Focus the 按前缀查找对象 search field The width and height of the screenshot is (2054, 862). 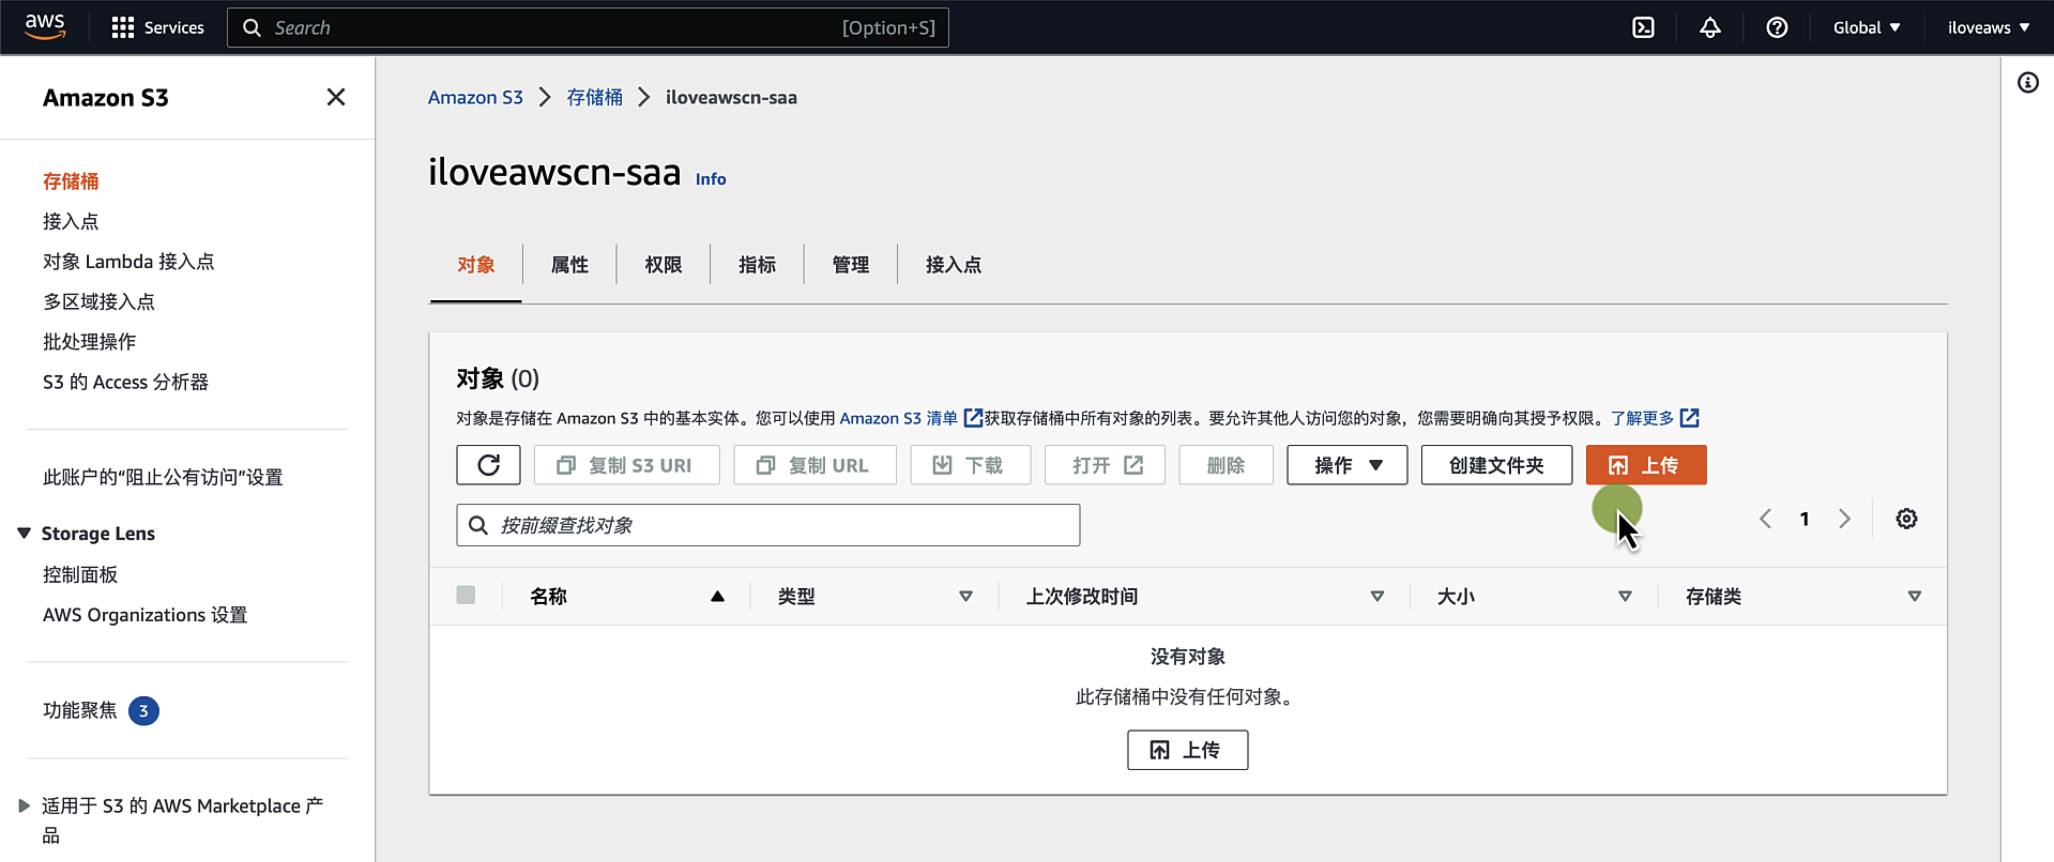768,525
